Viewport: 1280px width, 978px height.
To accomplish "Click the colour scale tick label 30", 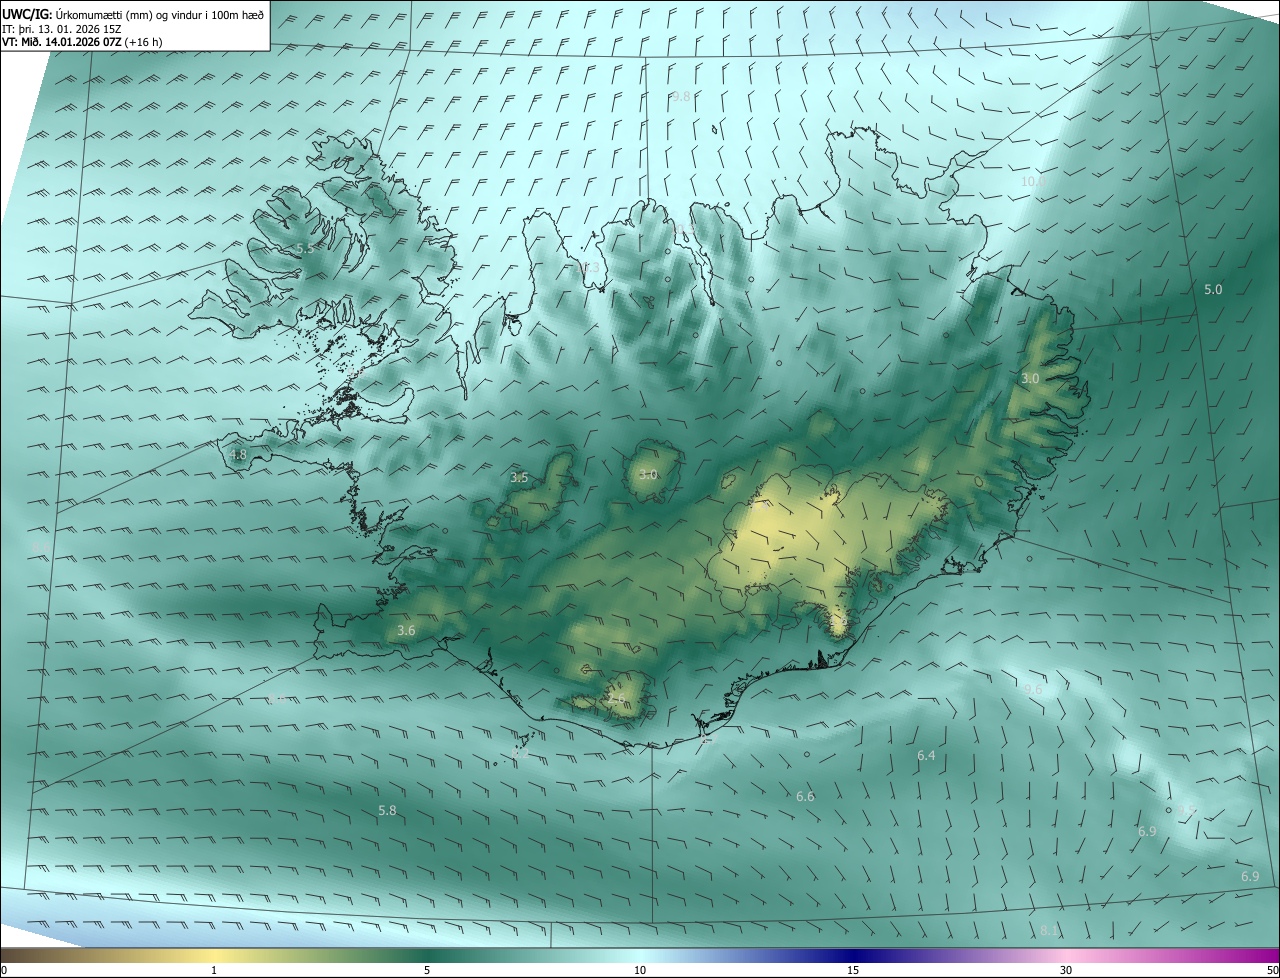I will 1066,970.
